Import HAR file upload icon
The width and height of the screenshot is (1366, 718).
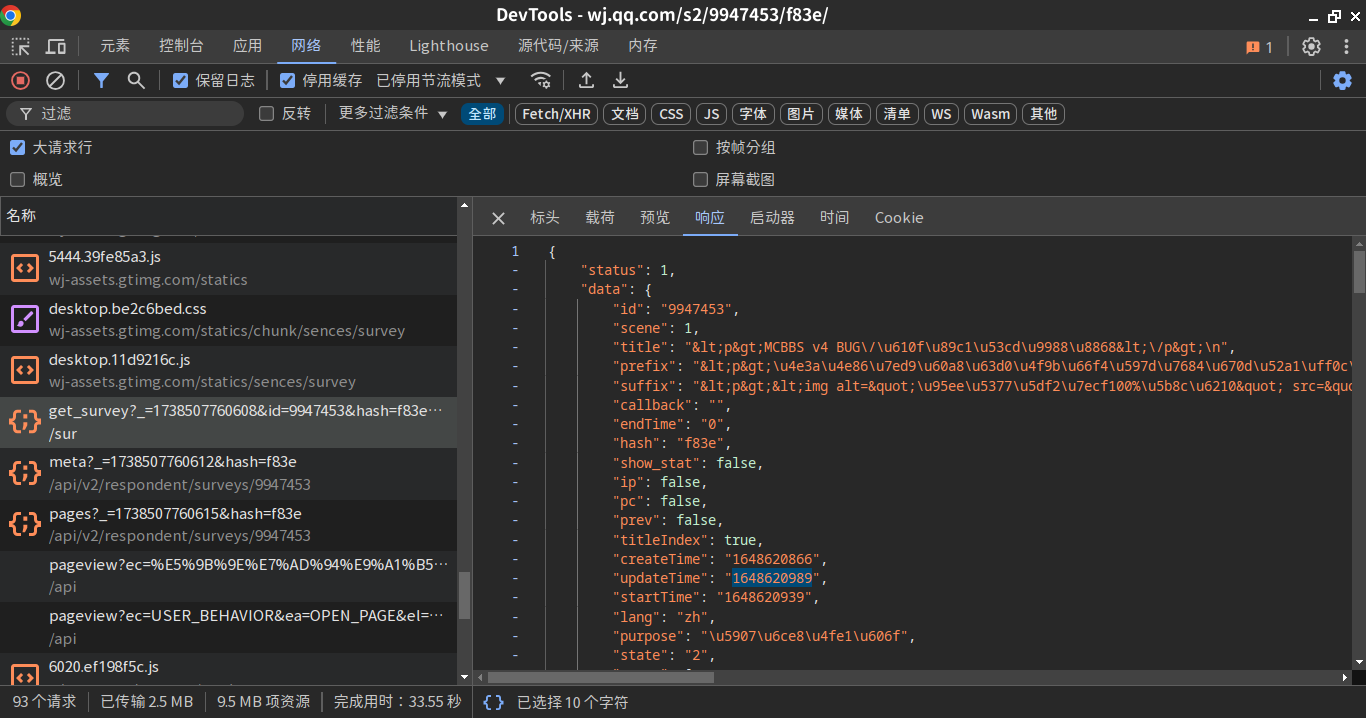[586, 80]
